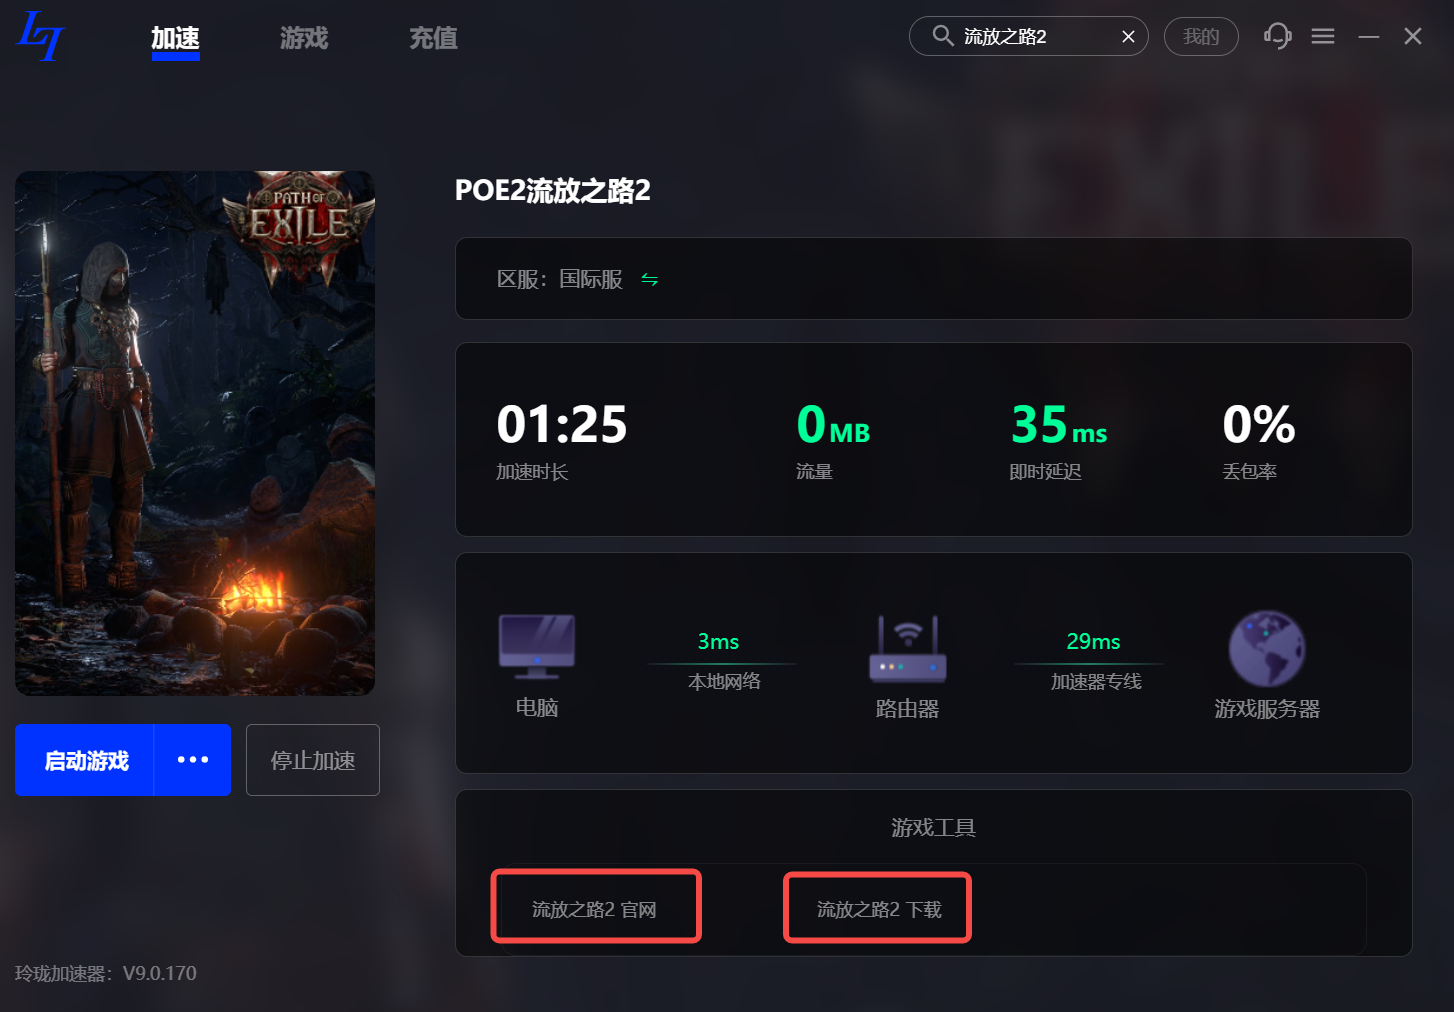Open the 流放之路2 下载 link
Screen dimensions: 1454x1012
[878, 908]
